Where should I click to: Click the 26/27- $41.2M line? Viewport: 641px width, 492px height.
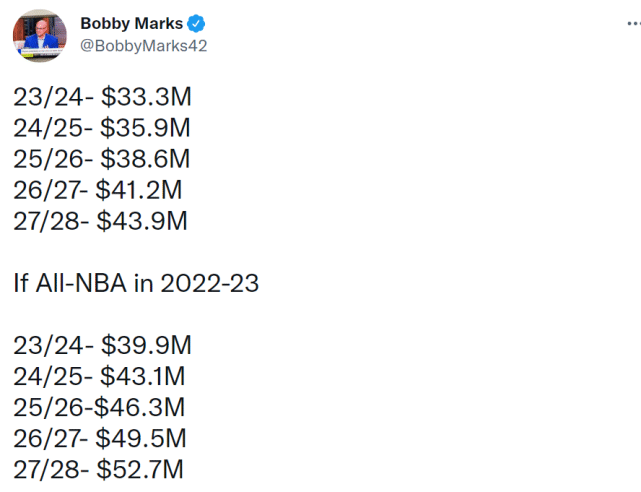98,190
